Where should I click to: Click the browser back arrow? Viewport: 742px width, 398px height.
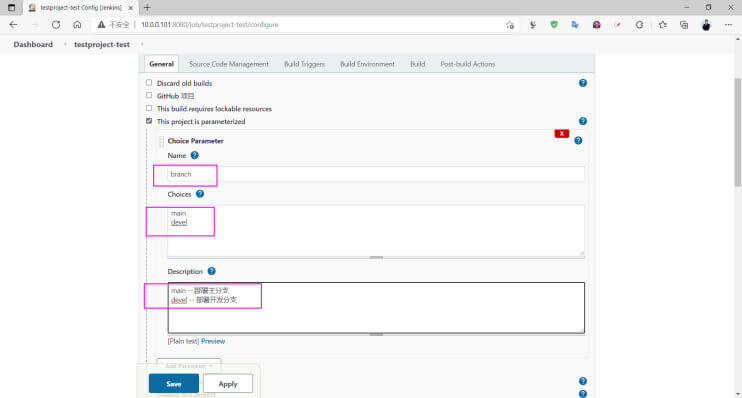tap(13, 25)
